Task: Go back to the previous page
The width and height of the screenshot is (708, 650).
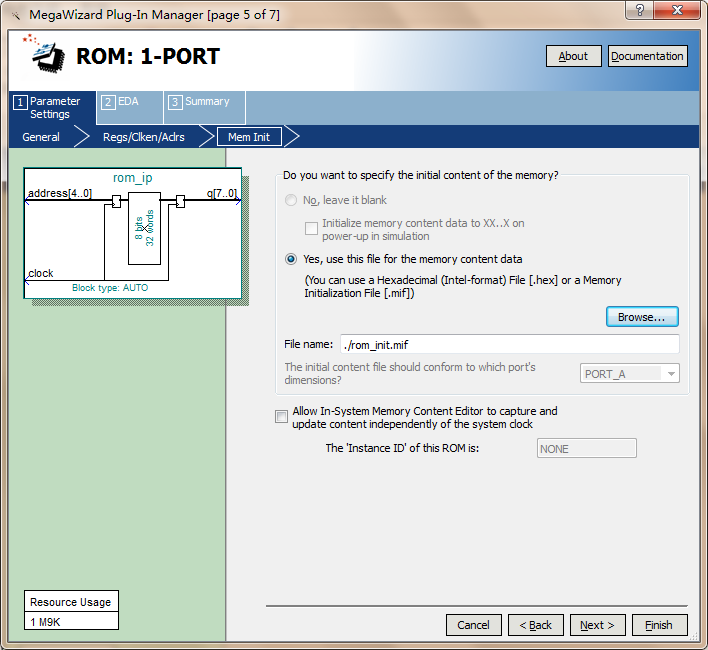Action: pyautogui.click(x=536, y=625)
